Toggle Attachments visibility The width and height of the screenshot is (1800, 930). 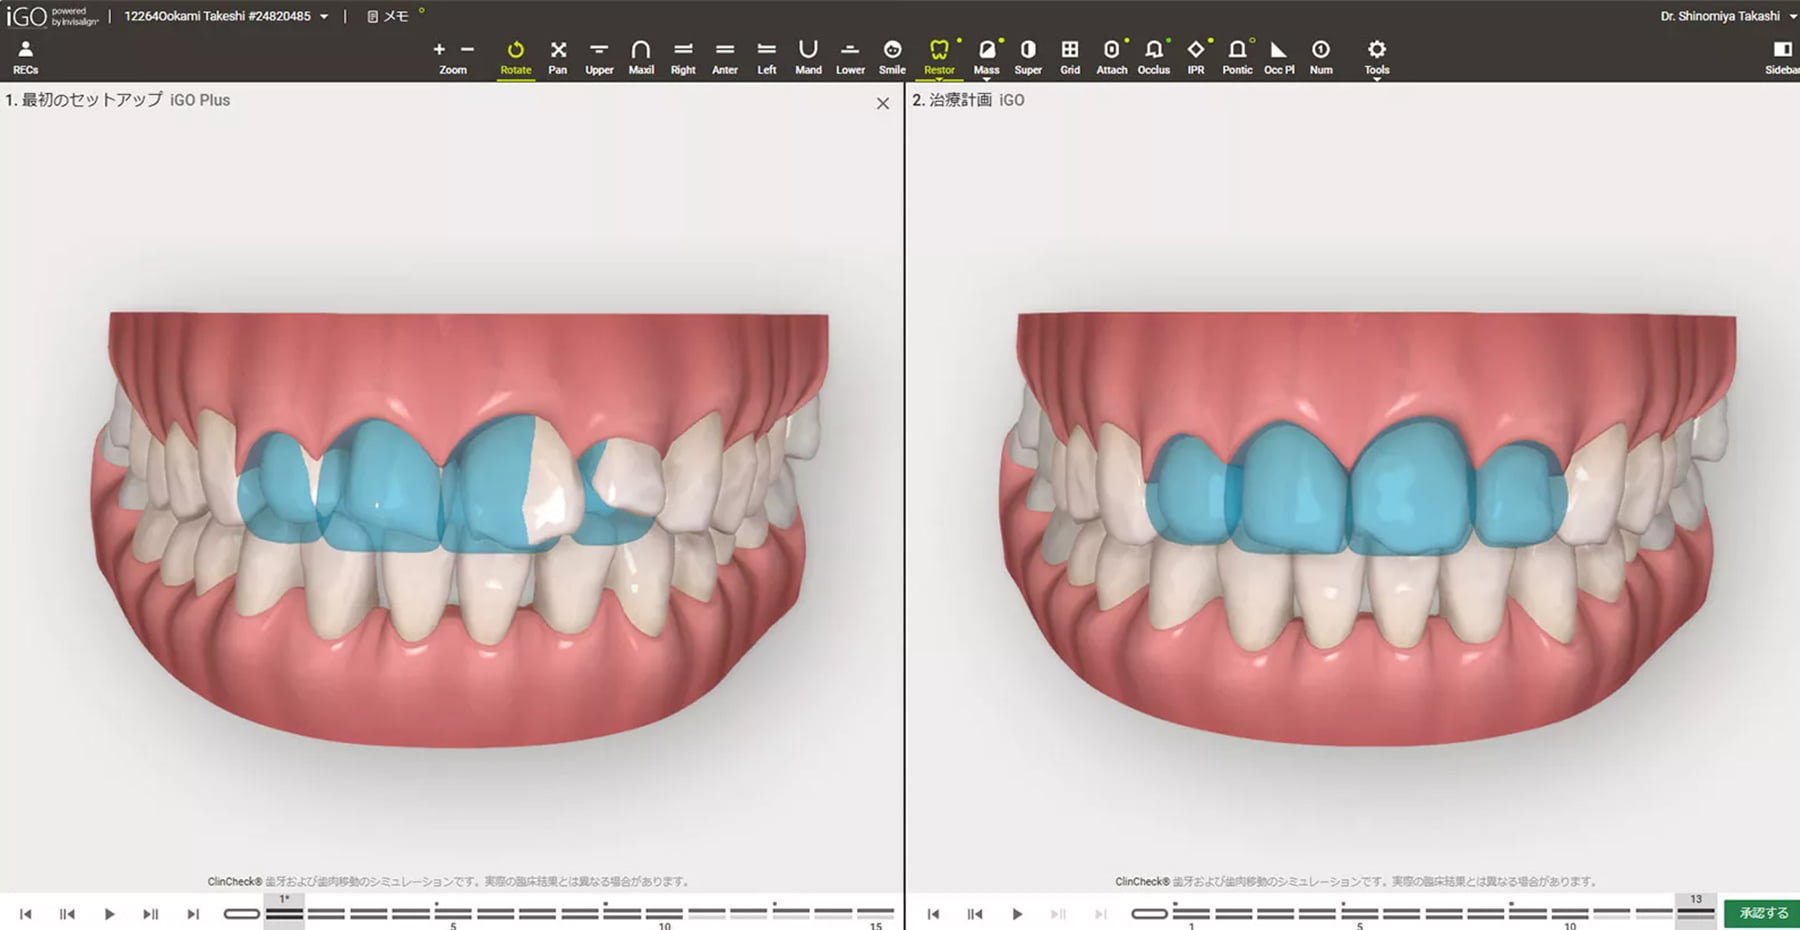pos(1111,57)
